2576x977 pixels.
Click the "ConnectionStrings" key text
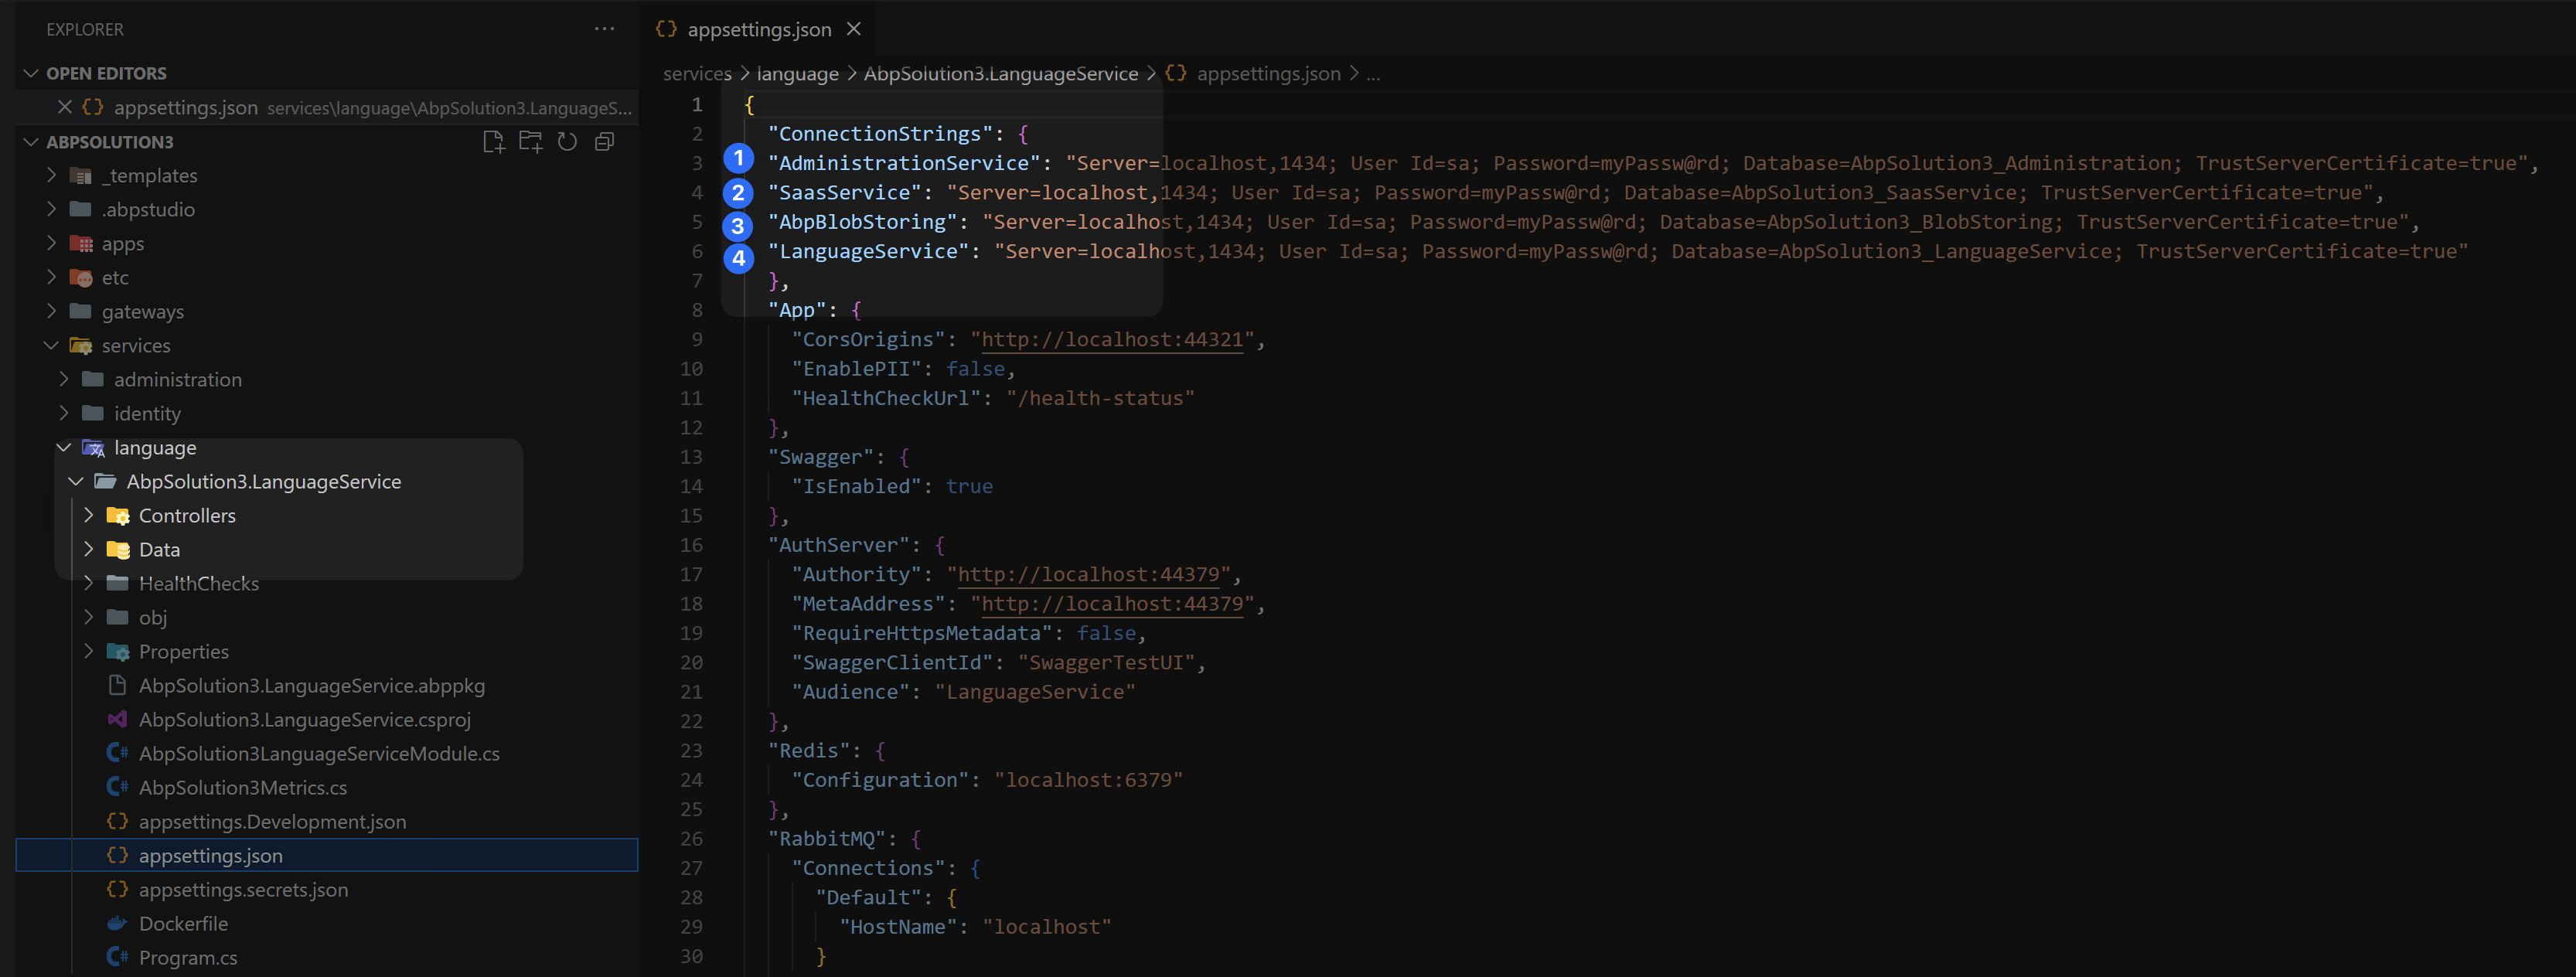pos(880,134)
